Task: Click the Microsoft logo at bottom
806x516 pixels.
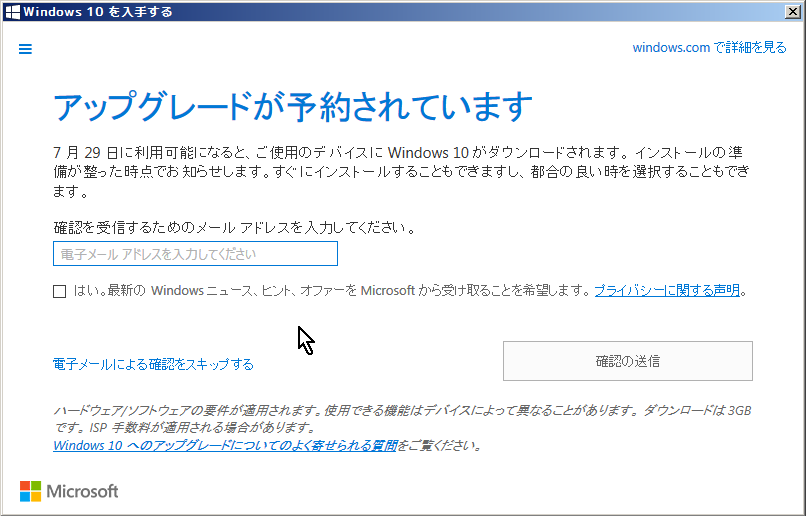Action: click(69, 491)
